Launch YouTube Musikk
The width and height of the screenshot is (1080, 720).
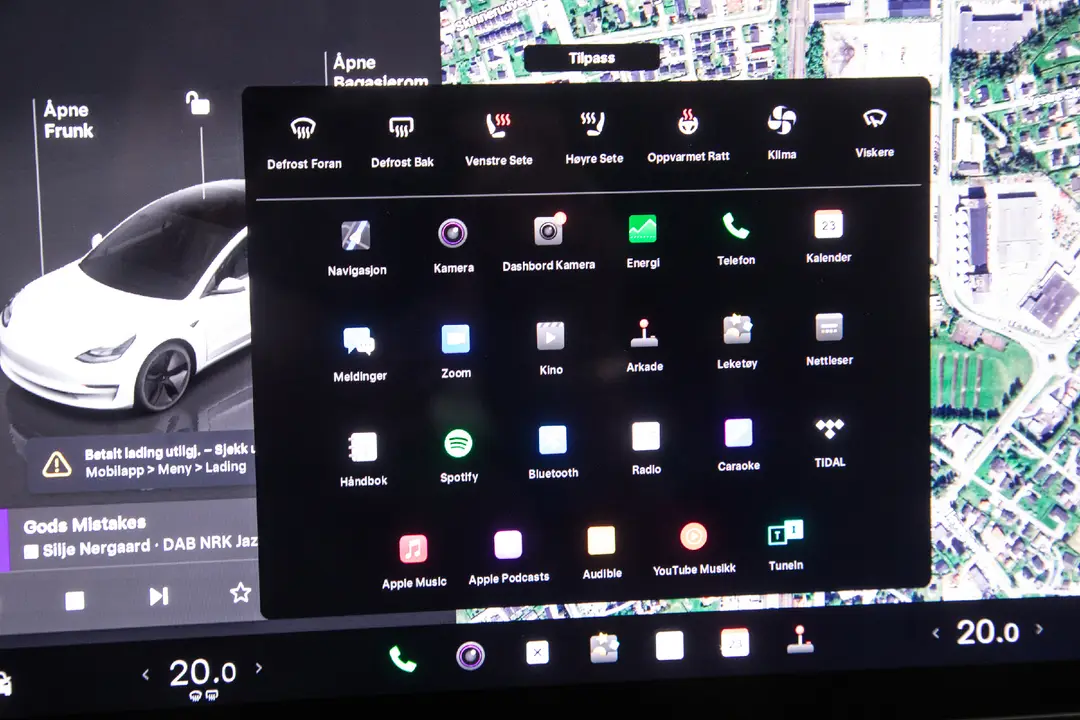pyautogui.click(x=694, y=549)
